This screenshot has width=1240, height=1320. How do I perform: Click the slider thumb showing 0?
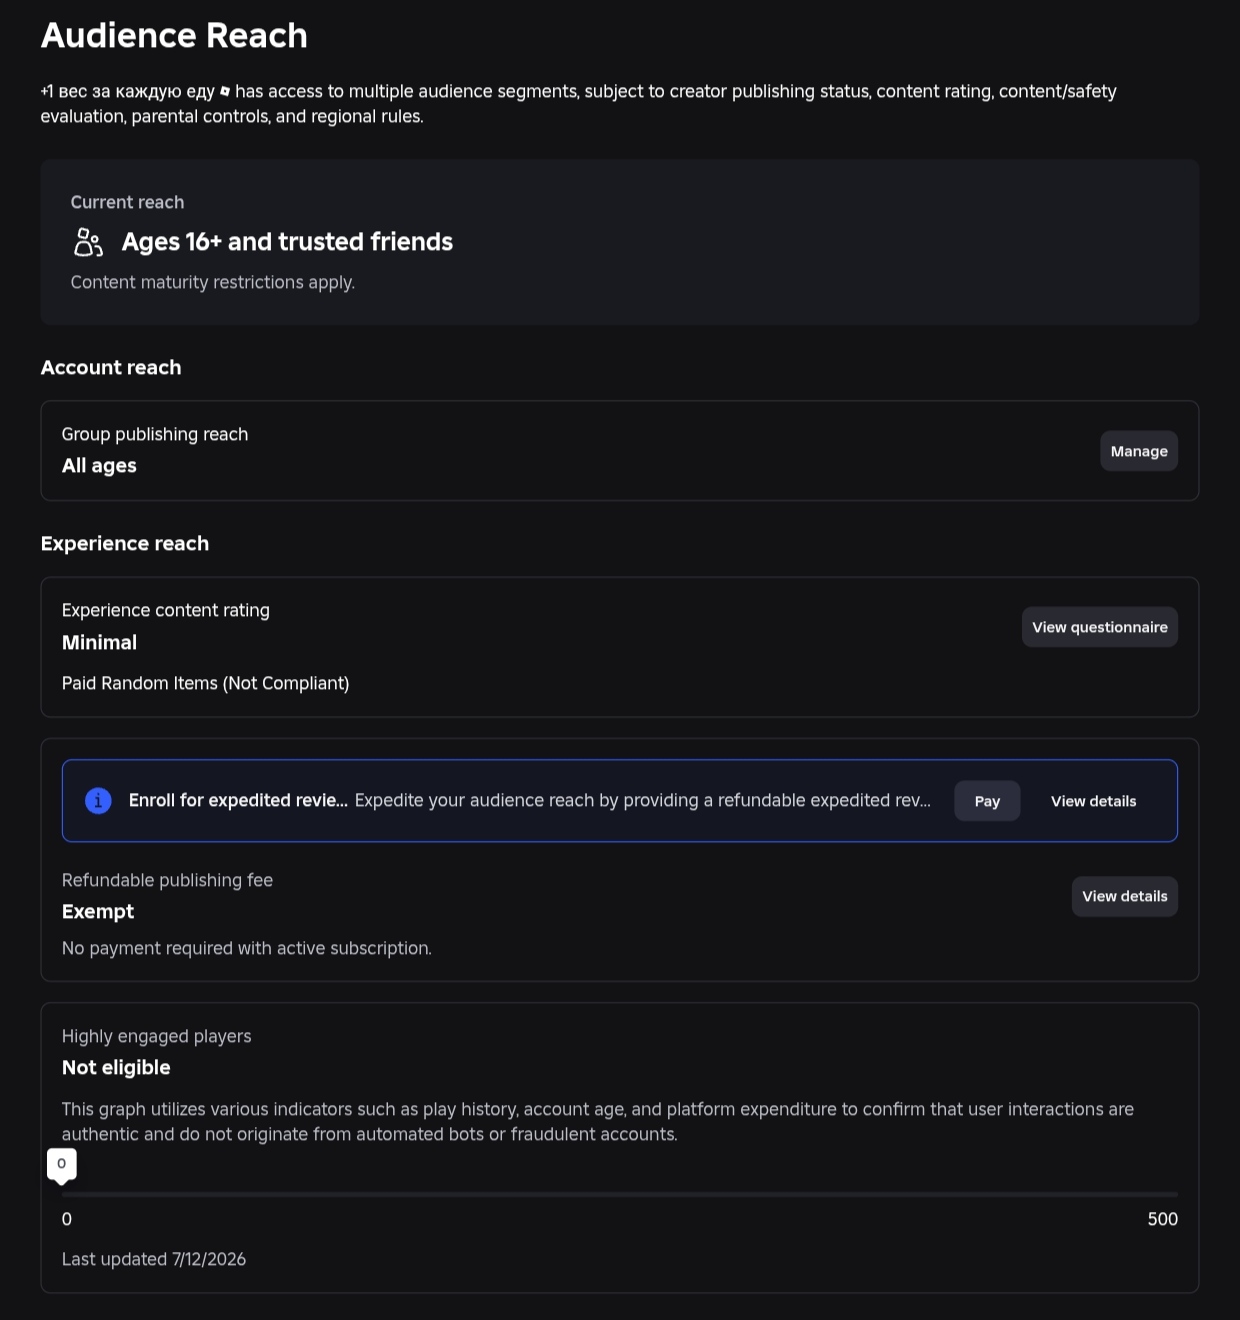coord(62,1165)
